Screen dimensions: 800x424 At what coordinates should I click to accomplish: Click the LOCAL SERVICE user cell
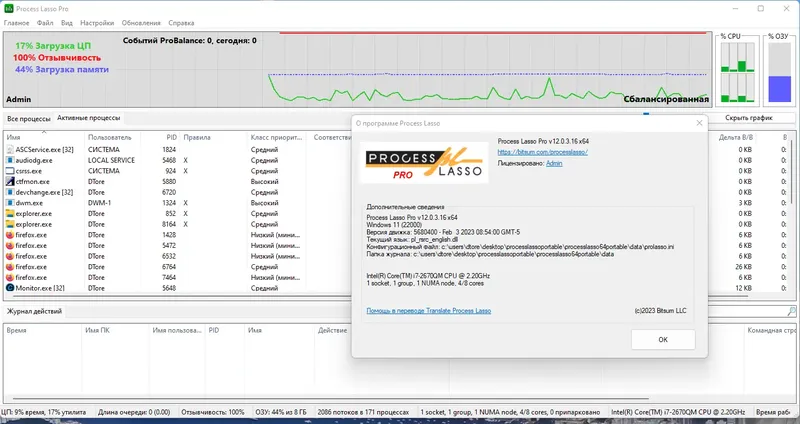[111, 160]
